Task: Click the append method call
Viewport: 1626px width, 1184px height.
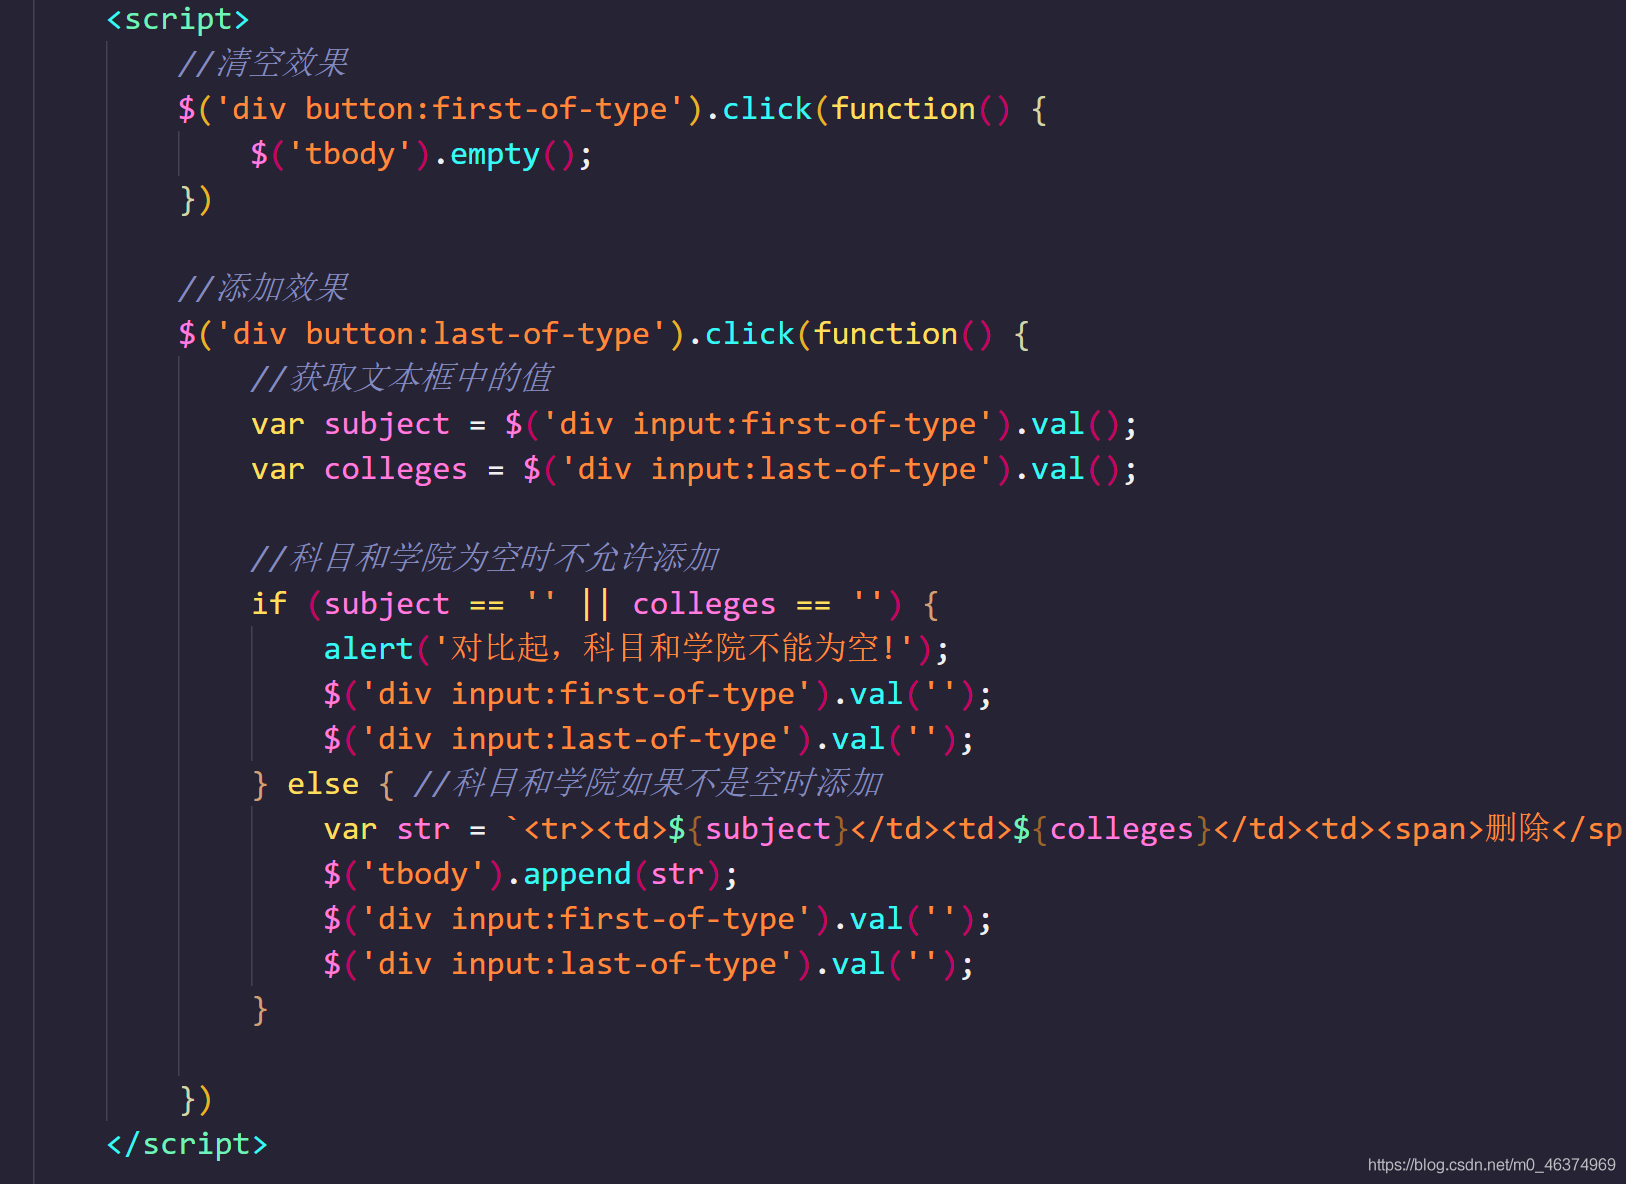Action: tap(577, 874)
